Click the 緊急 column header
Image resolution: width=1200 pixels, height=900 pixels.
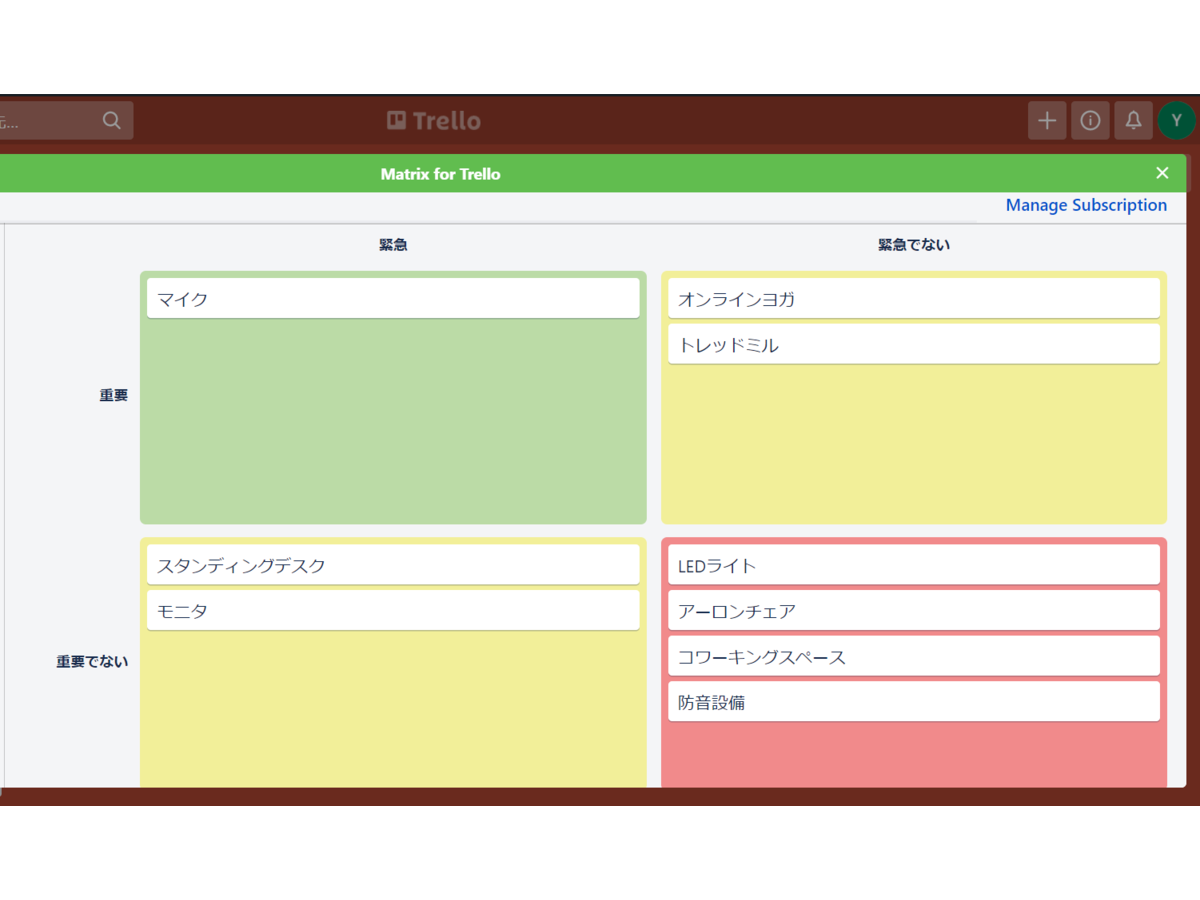coord(393,244)
